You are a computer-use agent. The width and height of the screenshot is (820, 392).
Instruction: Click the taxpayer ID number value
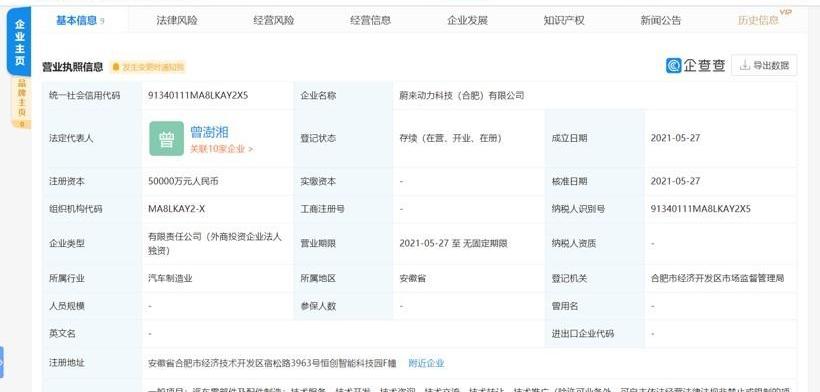(701, 209)
